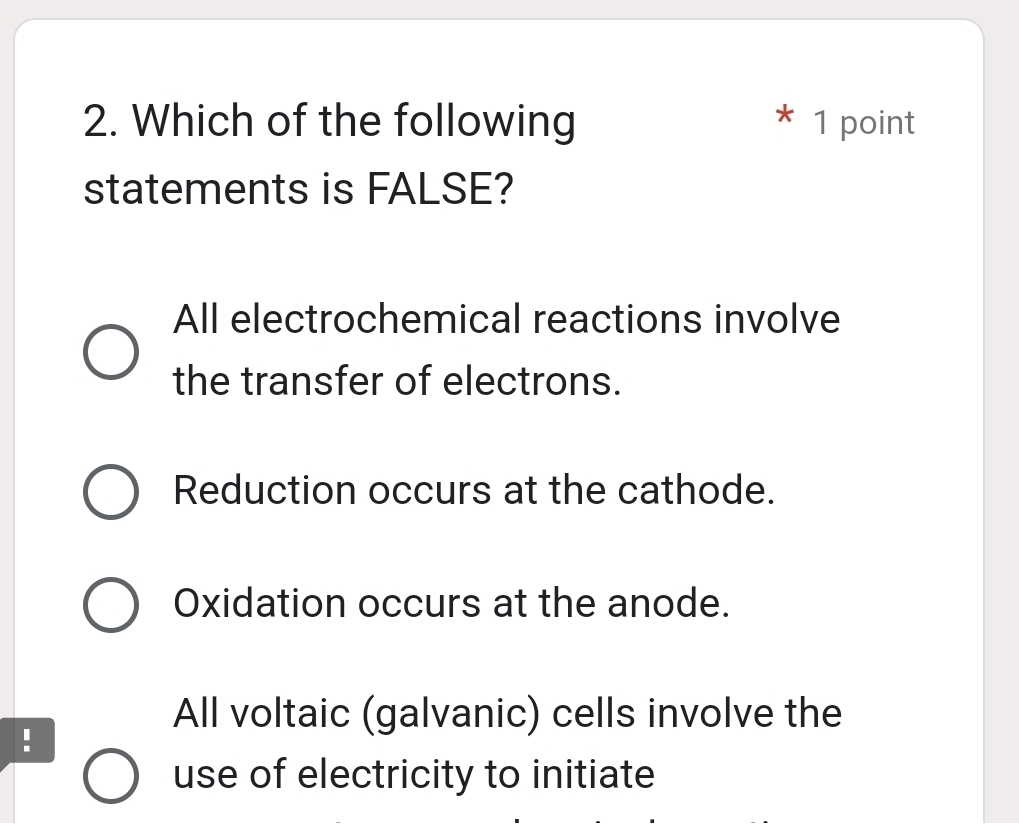Click the exclamation alert badge icon
This screenshot has height=837, width=1019.
26,740
